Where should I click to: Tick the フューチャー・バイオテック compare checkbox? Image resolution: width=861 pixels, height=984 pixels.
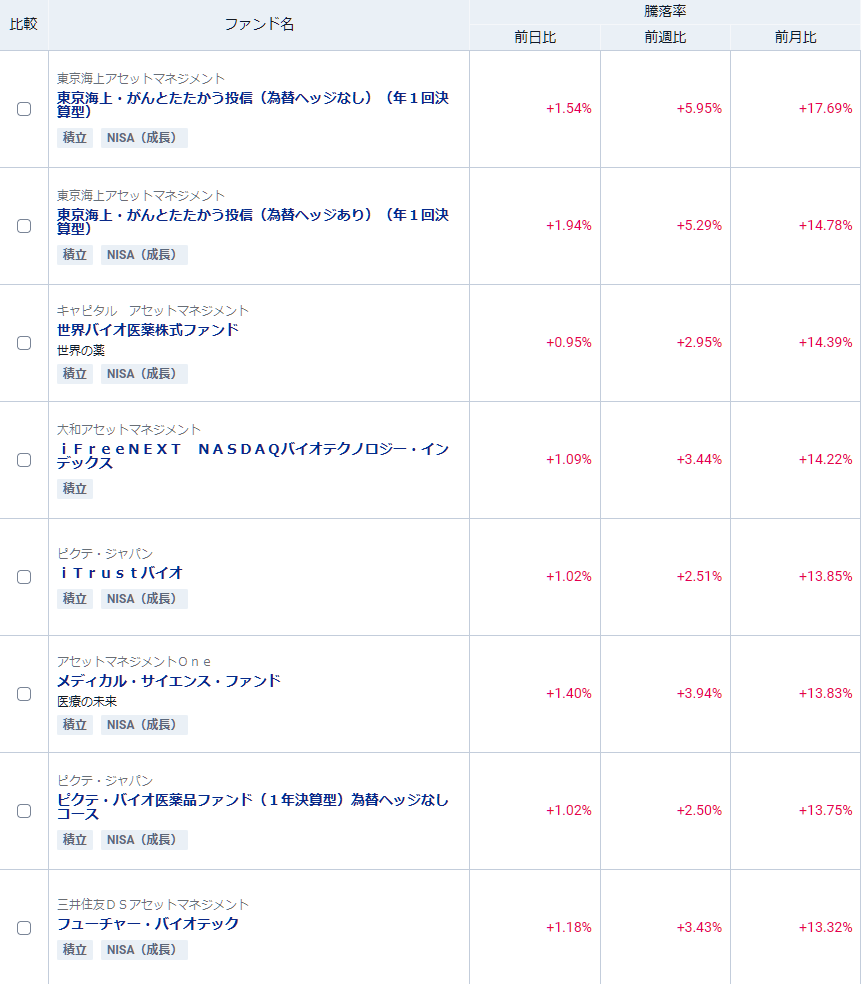click(24, 928)
